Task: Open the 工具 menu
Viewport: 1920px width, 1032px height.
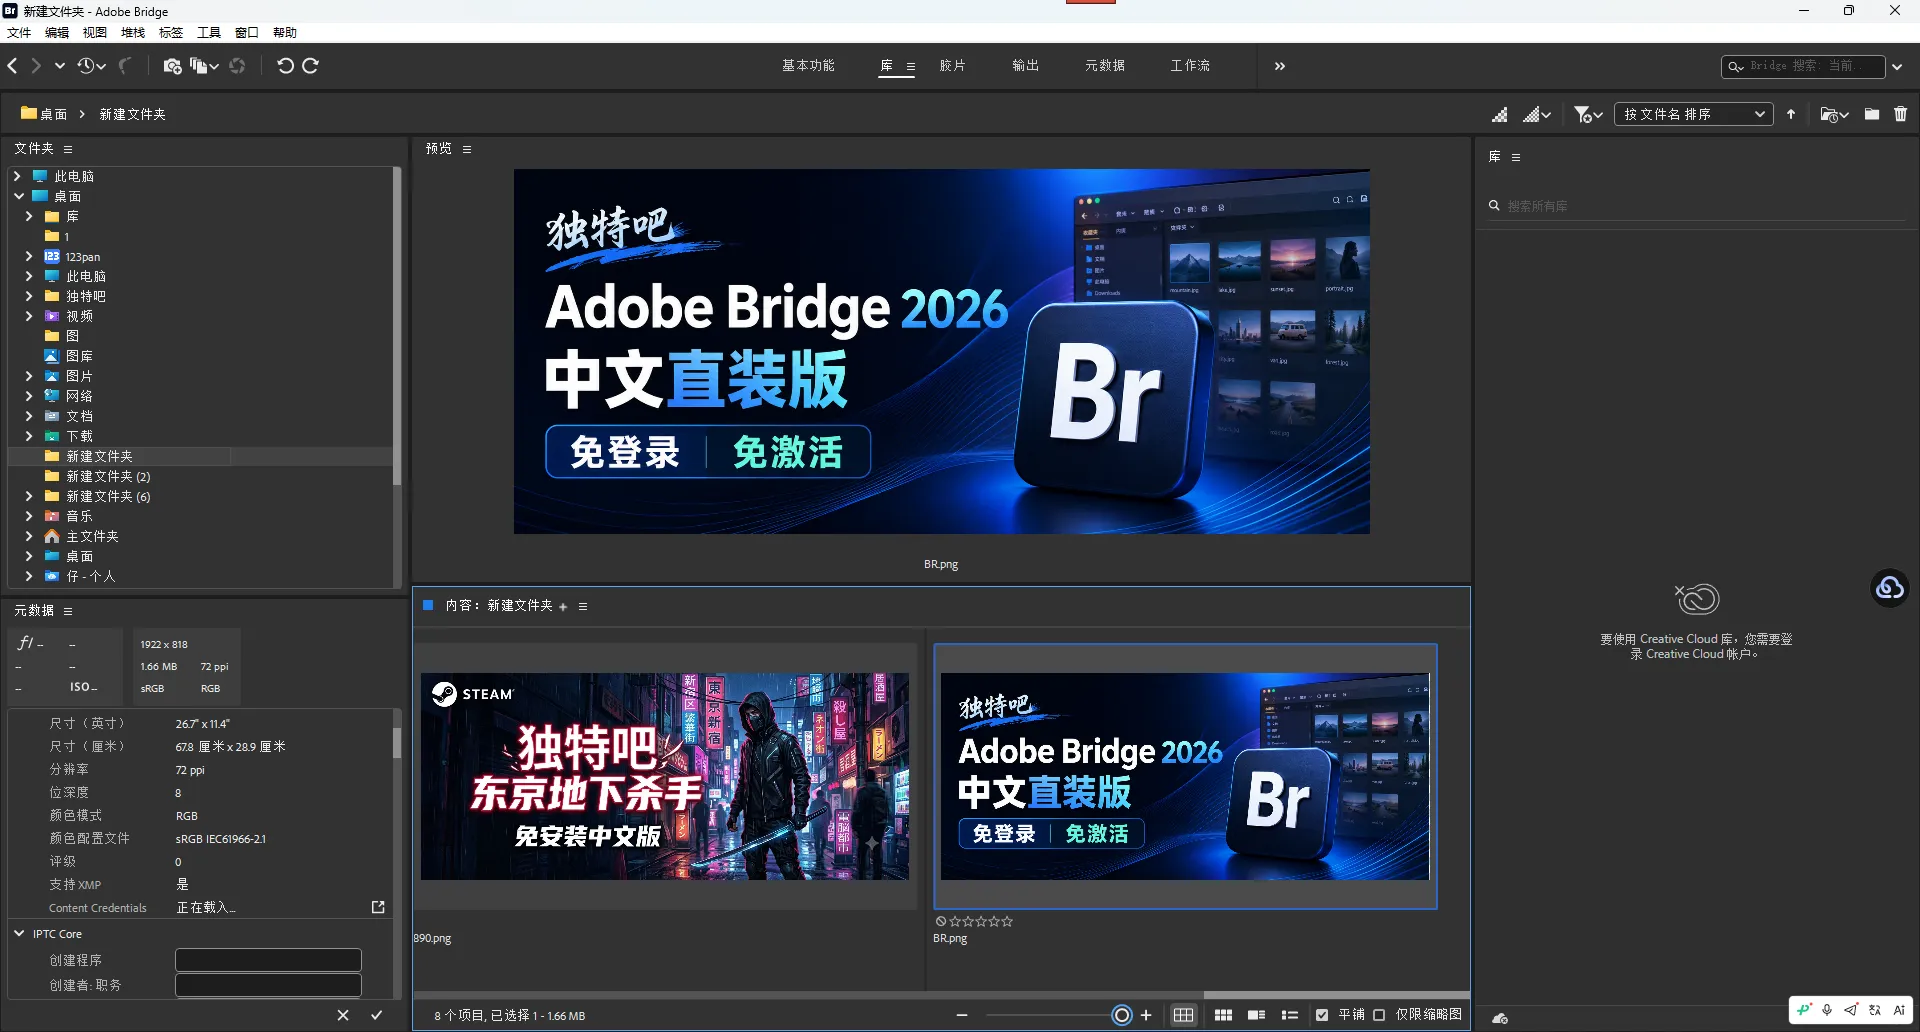Action: click(x=209, y=33)
